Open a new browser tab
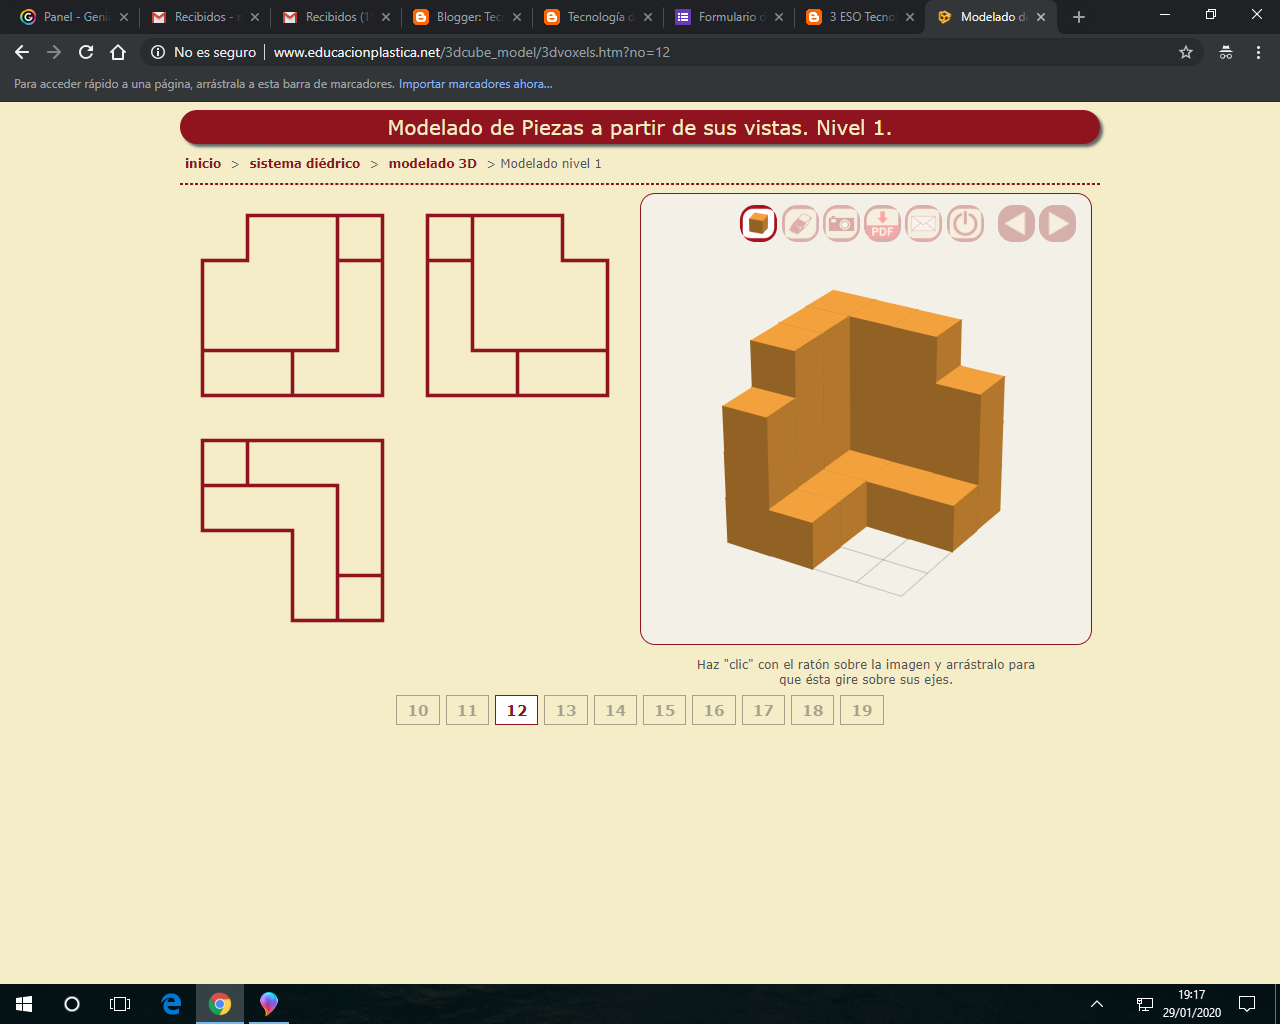This screenshot has width=1280, height=1024. (1079, 17)
